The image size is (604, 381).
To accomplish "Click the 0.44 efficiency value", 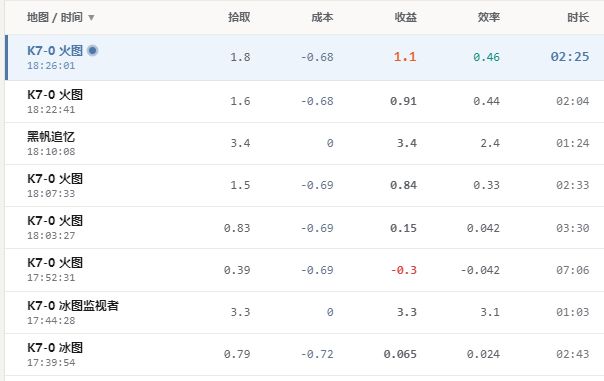I will pyautogui.click(x=486, y=101).
